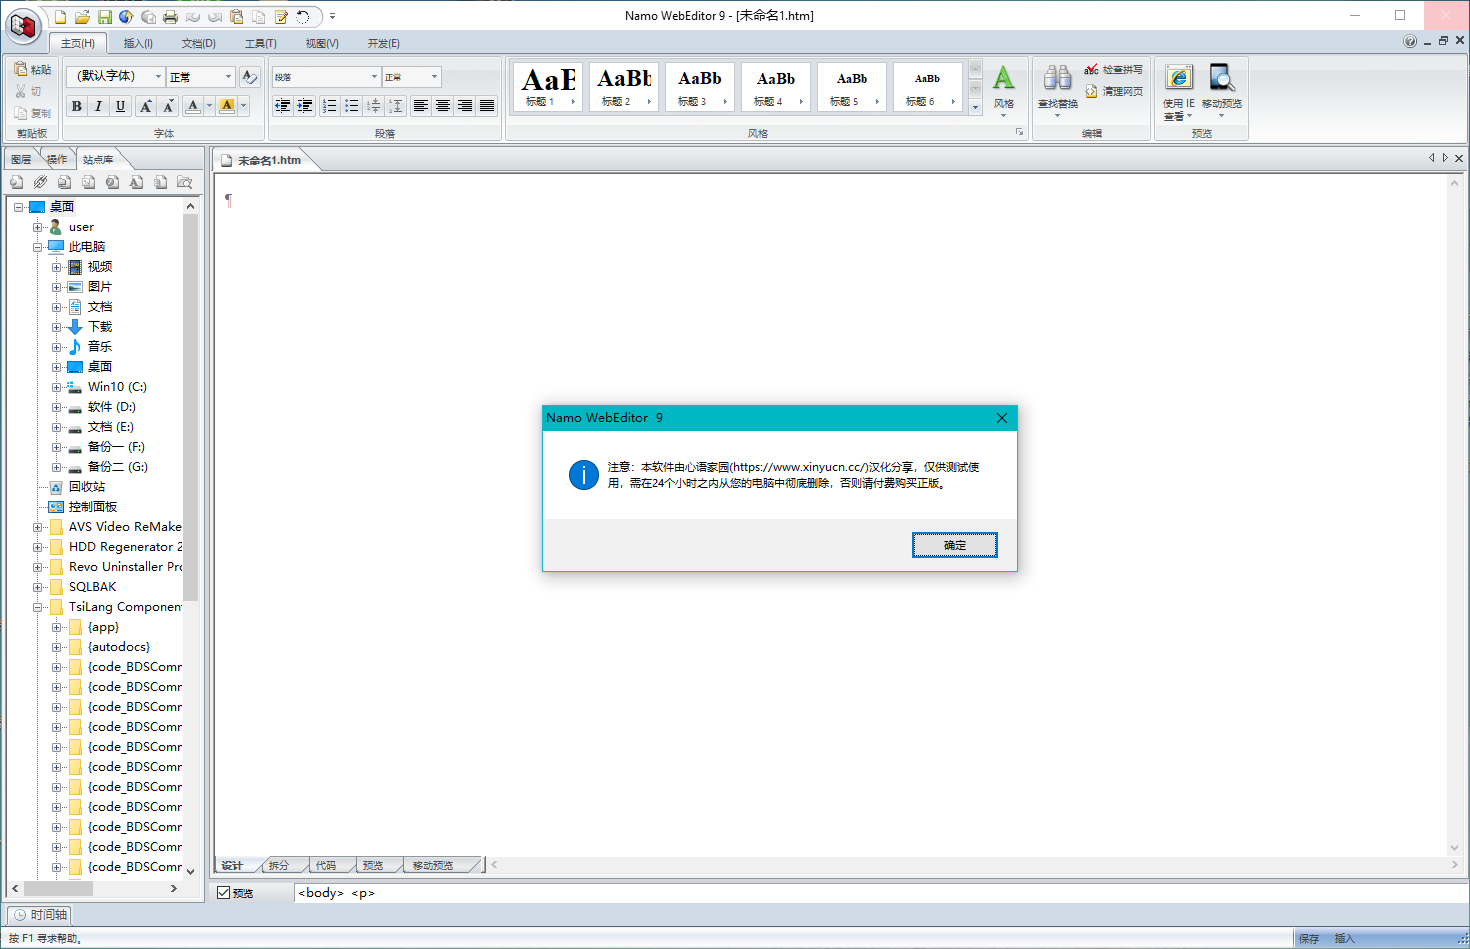1470x949 pixels.
Task: Toggle italic formatting
Action: [x=98, y=106]
